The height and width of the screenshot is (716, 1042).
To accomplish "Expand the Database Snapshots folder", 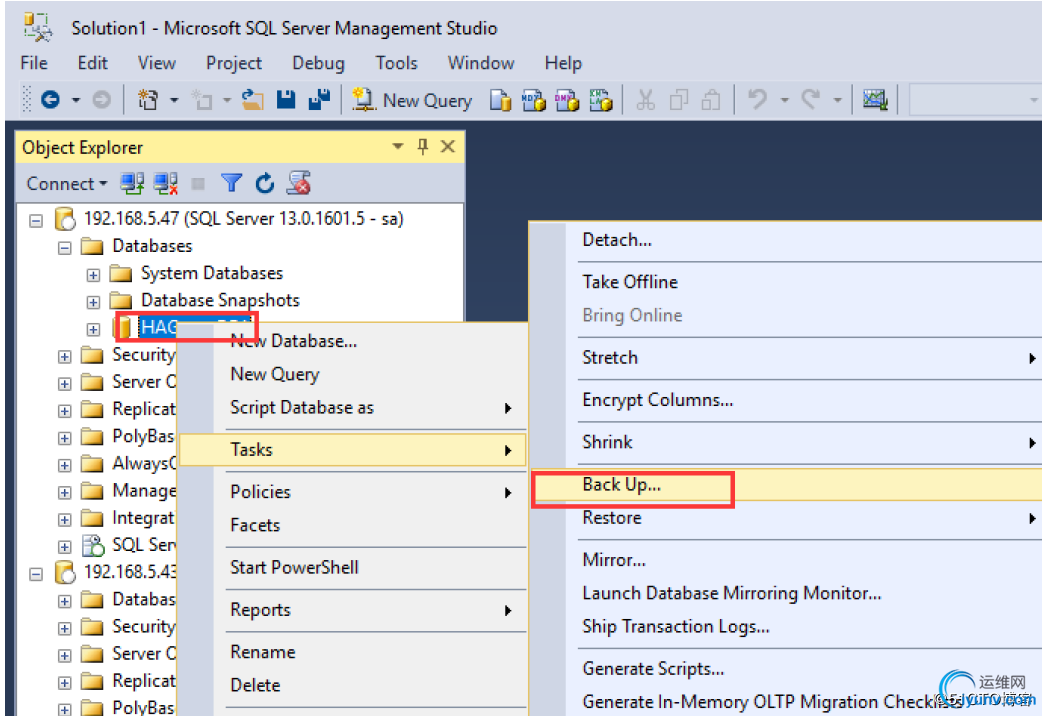I will click(x=93, y=302).
